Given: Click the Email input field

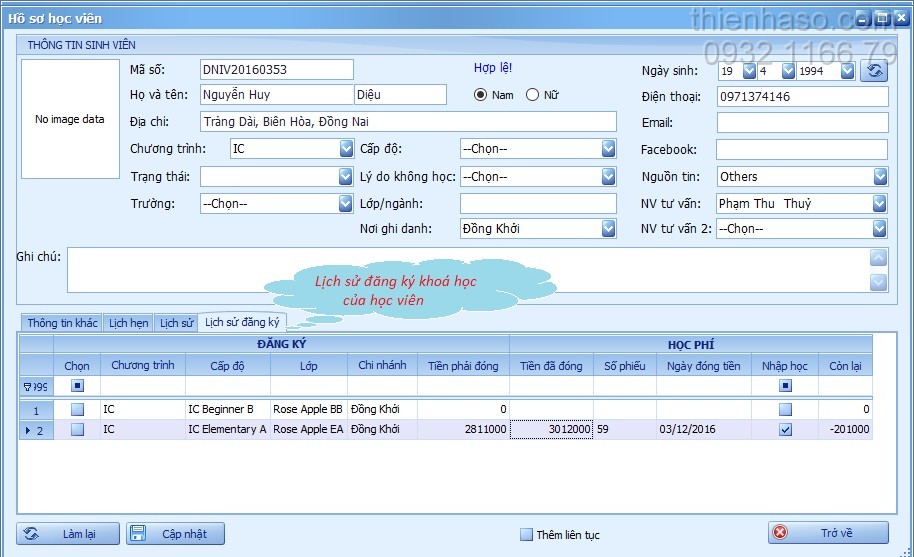Looking at the screenshot, I should tap(802, 123).
